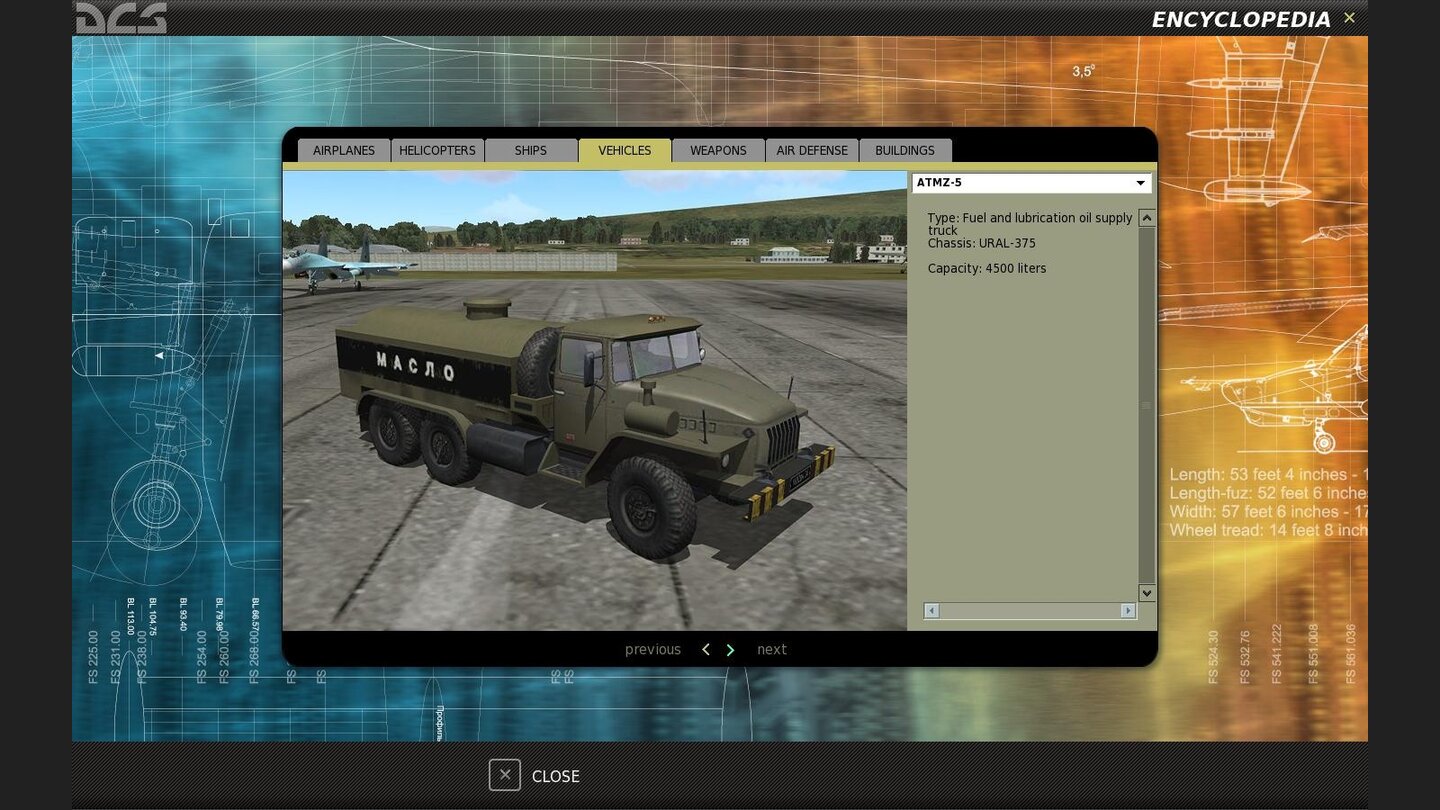Go to the AIR DEFENSE tab
Viewport: 1440px width, 810px height.
point(812,150)
